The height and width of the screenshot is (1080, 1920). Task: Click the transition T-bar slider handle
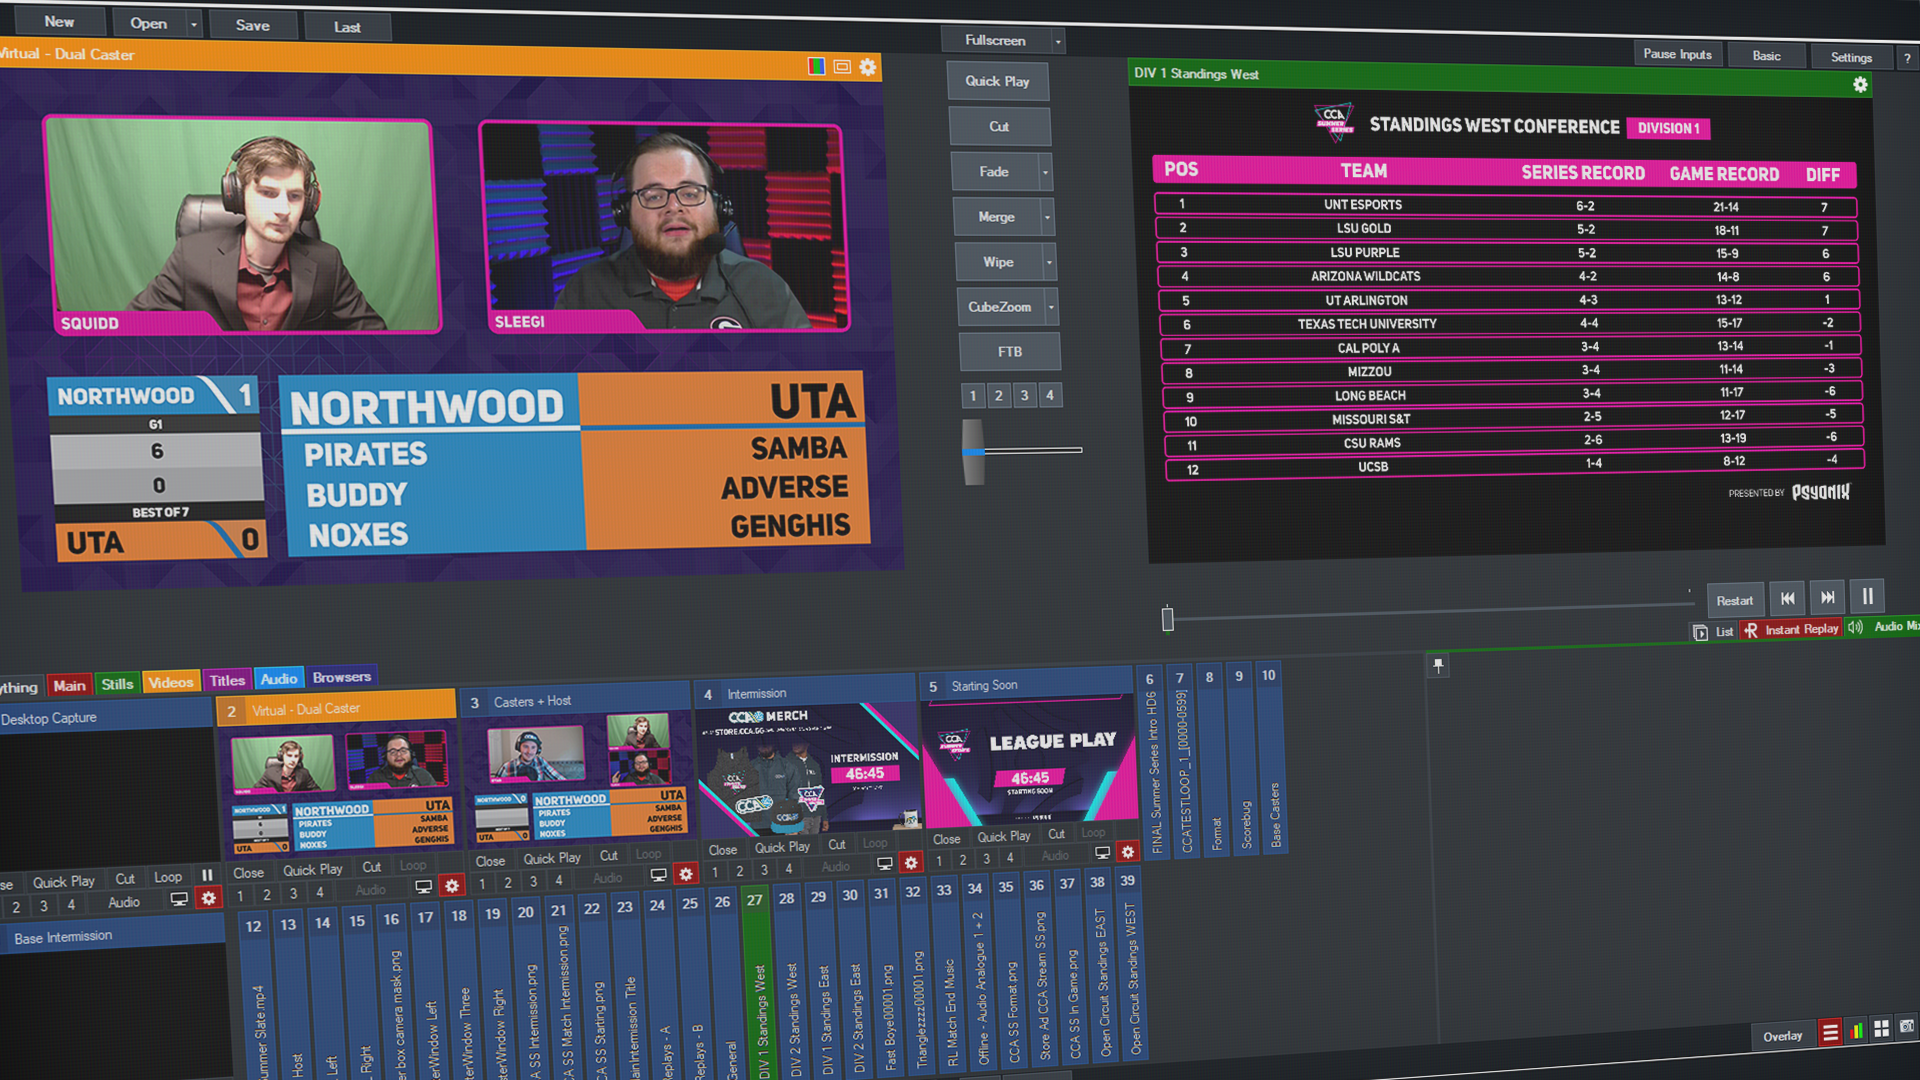click(x=973, y=452)
